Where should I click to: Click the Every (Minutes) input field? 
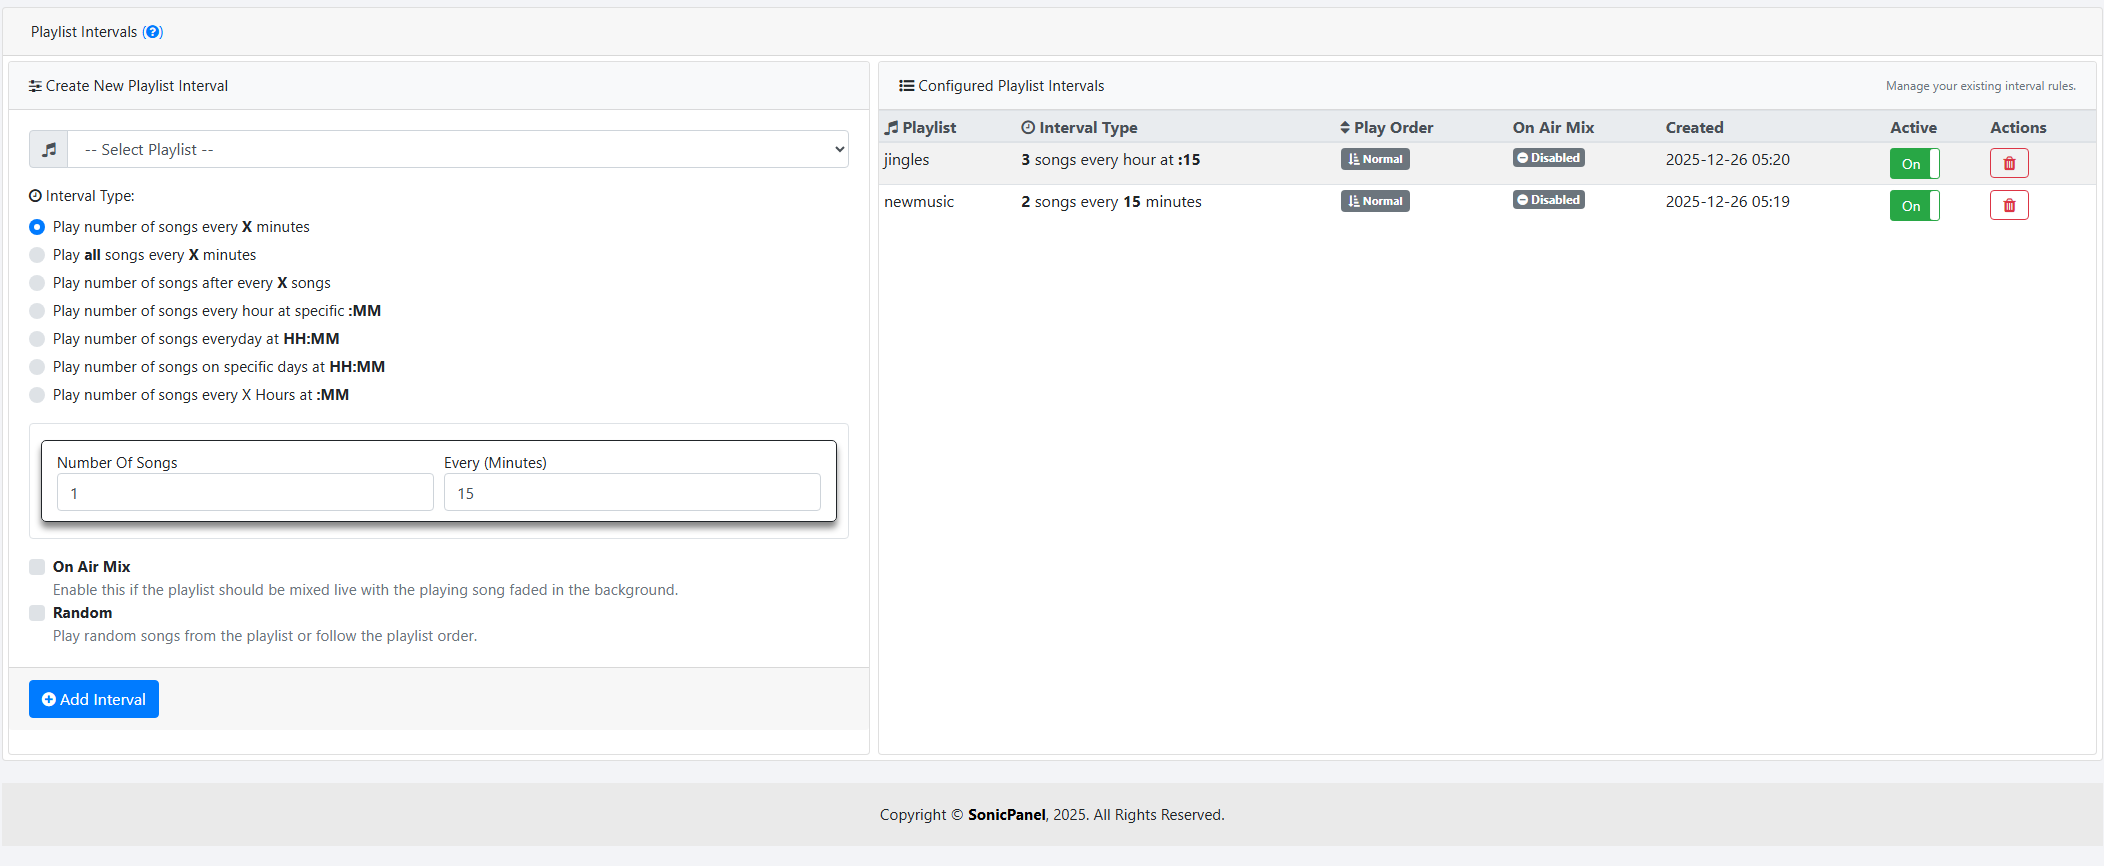632,493
